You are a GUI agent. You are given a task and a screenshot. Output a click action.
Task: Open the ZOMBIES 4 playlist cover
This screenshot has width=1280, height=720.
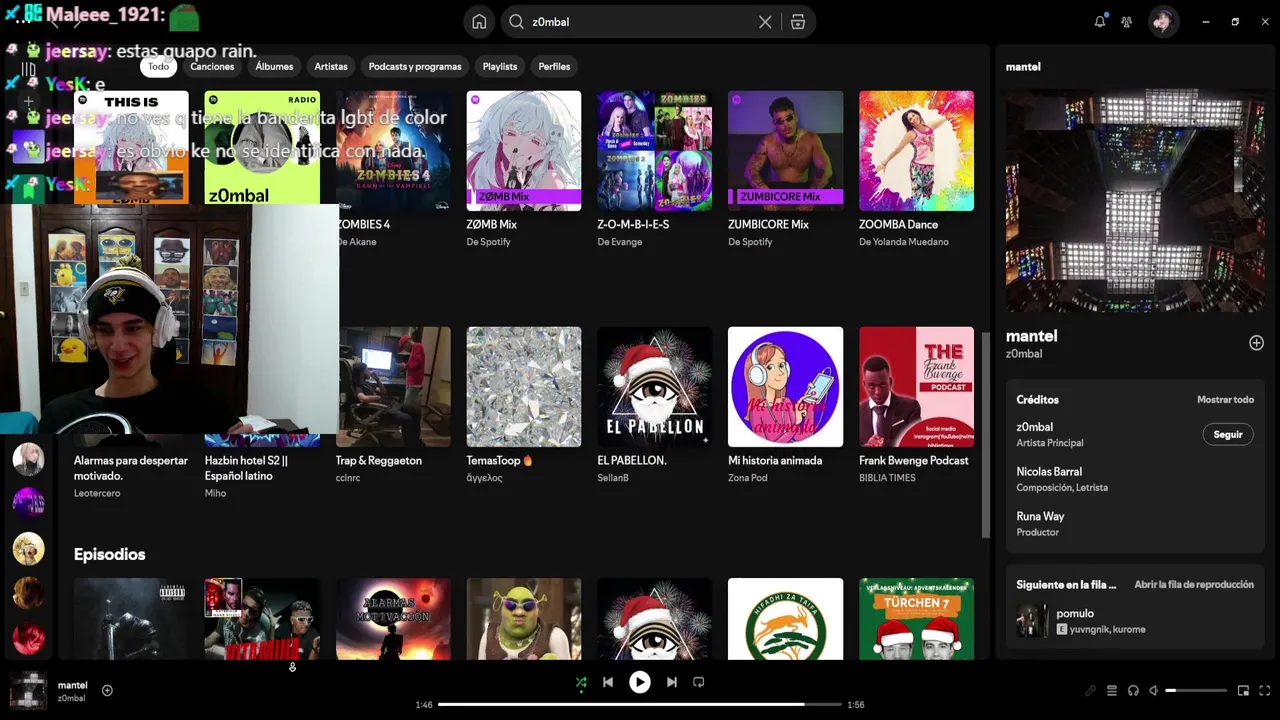click(x=393, y=151)
